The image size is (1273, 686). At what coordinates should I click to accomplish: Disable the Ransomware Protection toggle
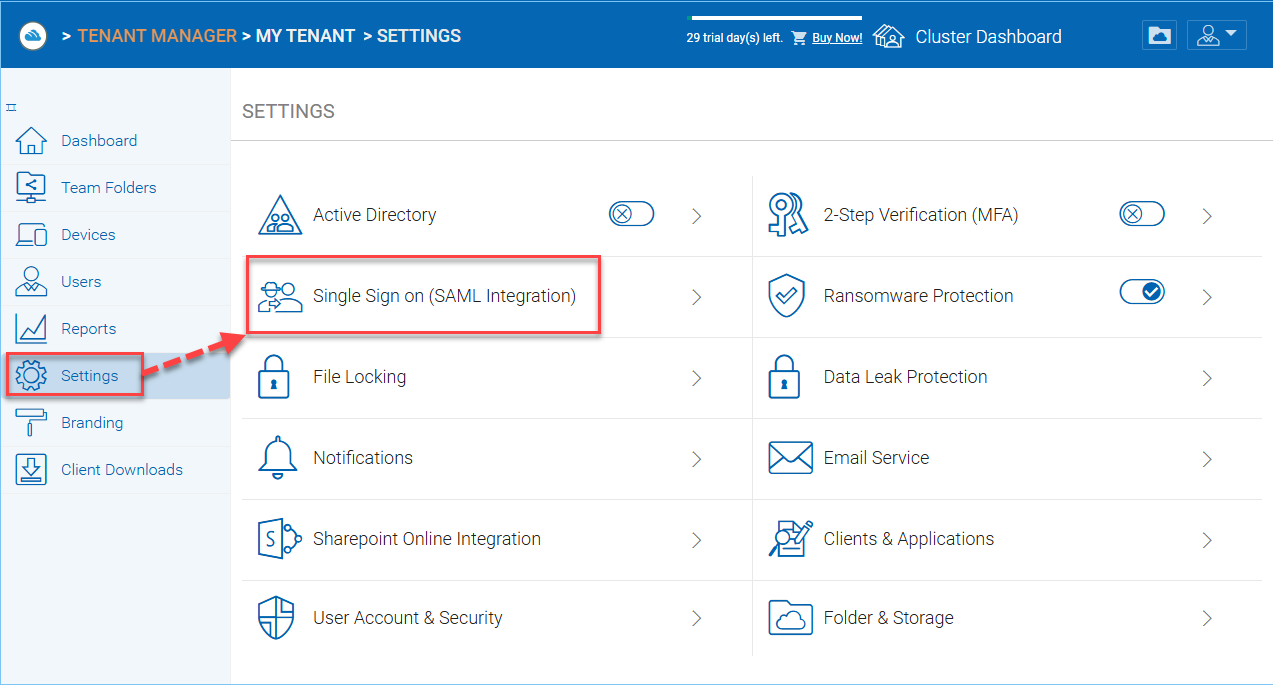click(1142, 291)
